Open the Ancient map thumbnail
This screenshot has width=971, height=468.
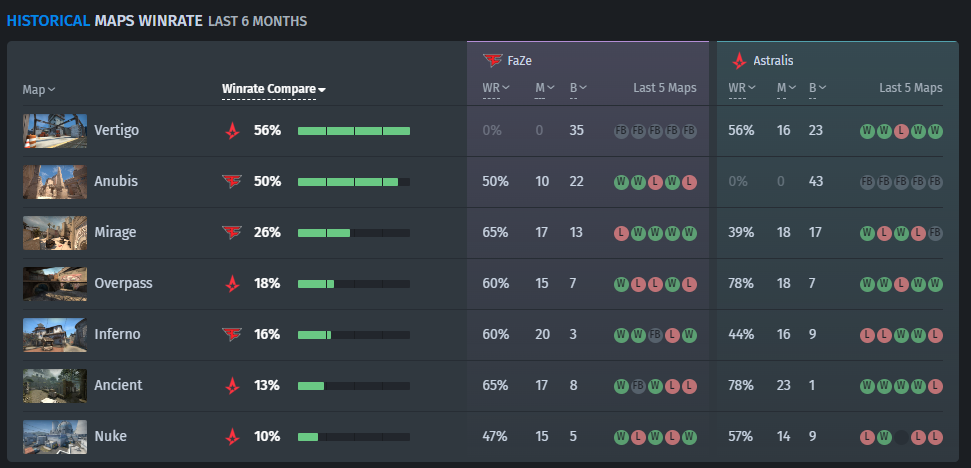tap(54, 386)
